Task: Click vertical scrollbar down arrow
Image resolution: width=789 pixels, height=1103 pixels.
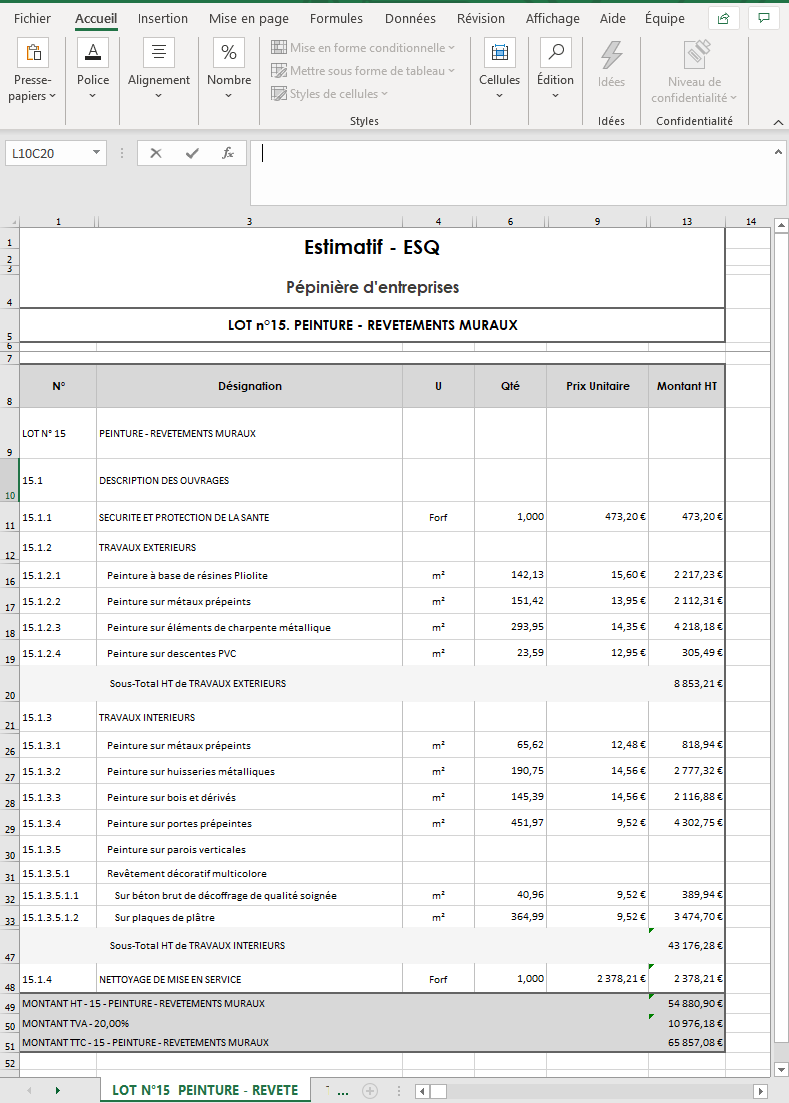Action: point(781,1069)
